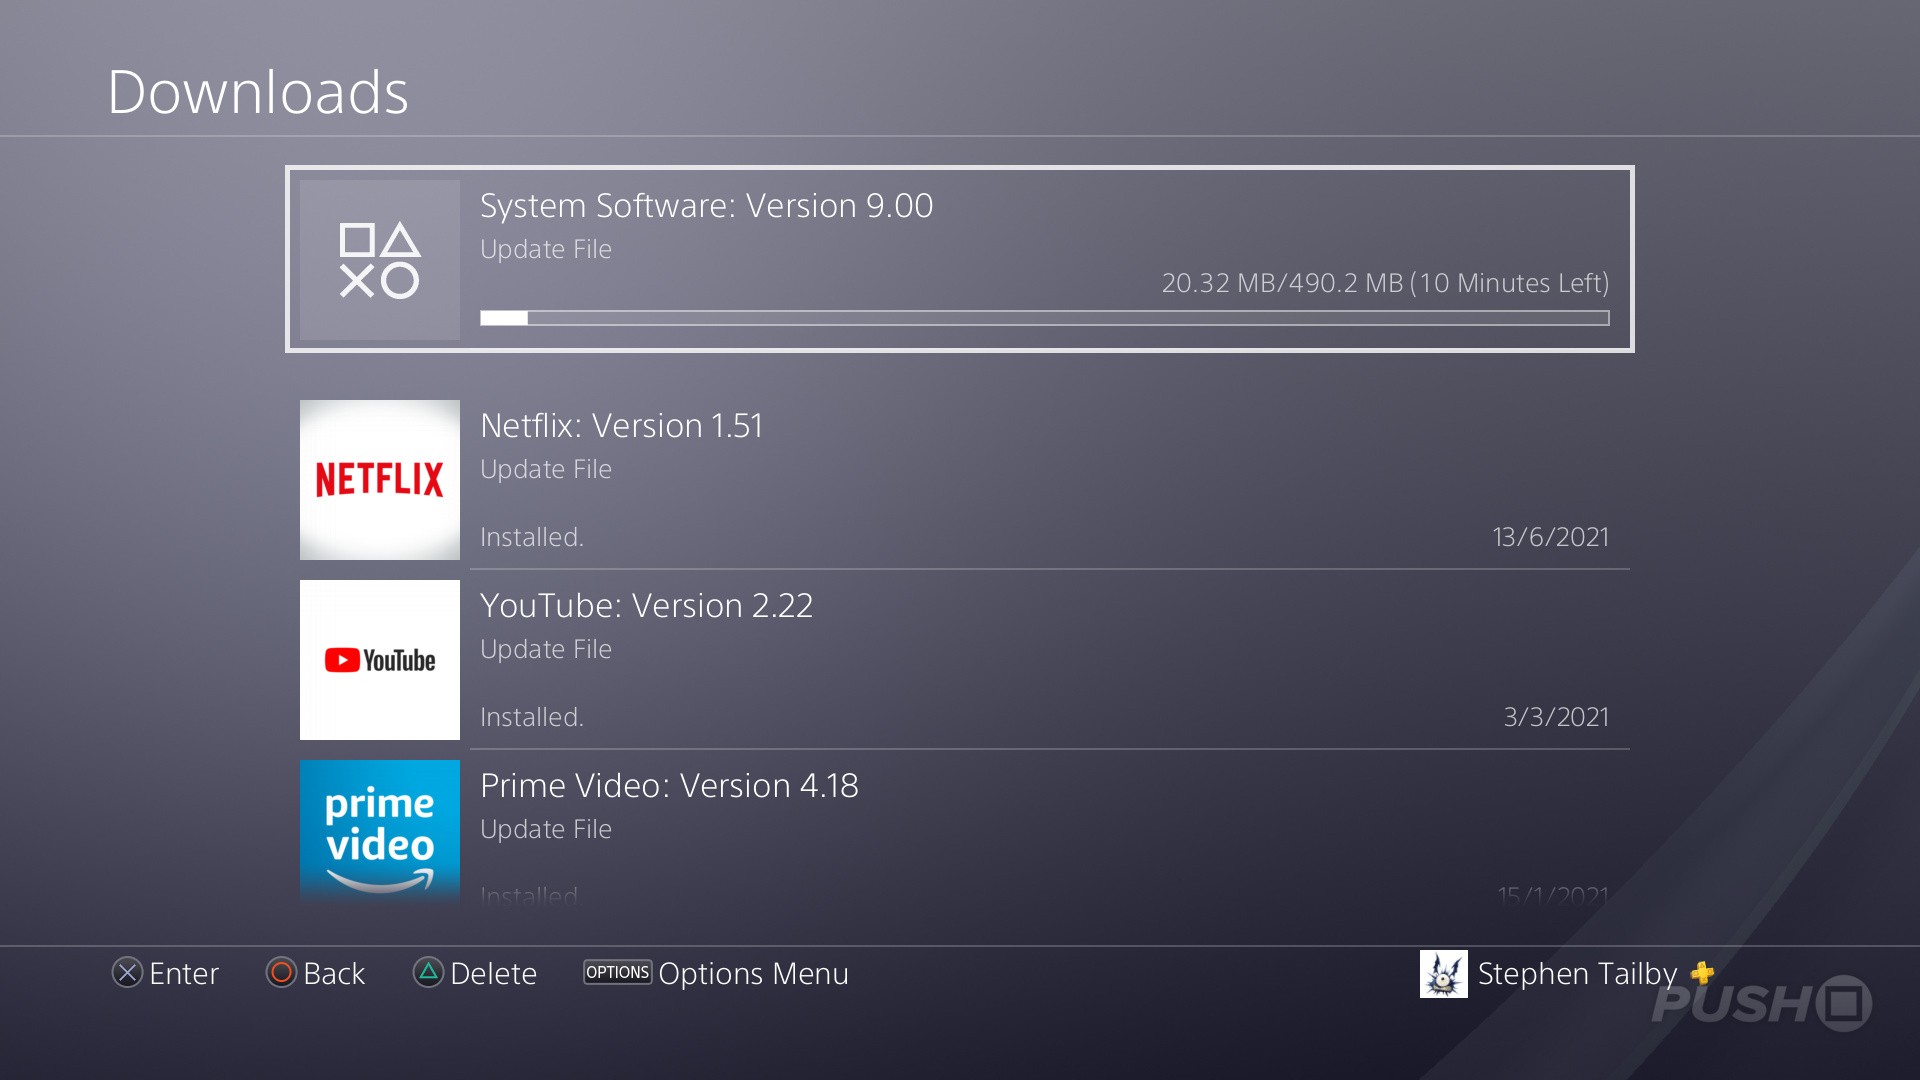This screenshot has height=1080, width=1920.
Task: Click the PlayStation shapes system software icon
Action: pyautogui.click(x=379, y=260)
